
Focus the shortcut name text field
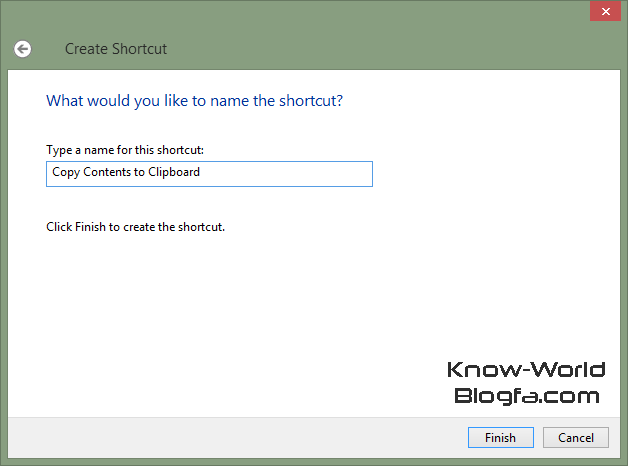[x=209, y=173]
